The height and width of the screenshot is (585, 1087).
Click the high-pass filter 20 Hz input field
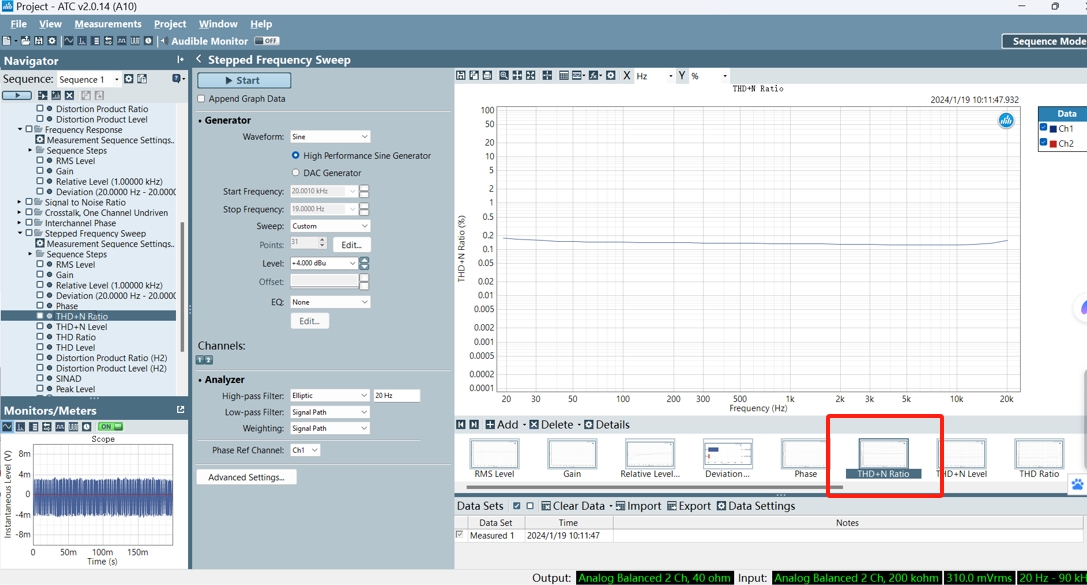point(397,396)
